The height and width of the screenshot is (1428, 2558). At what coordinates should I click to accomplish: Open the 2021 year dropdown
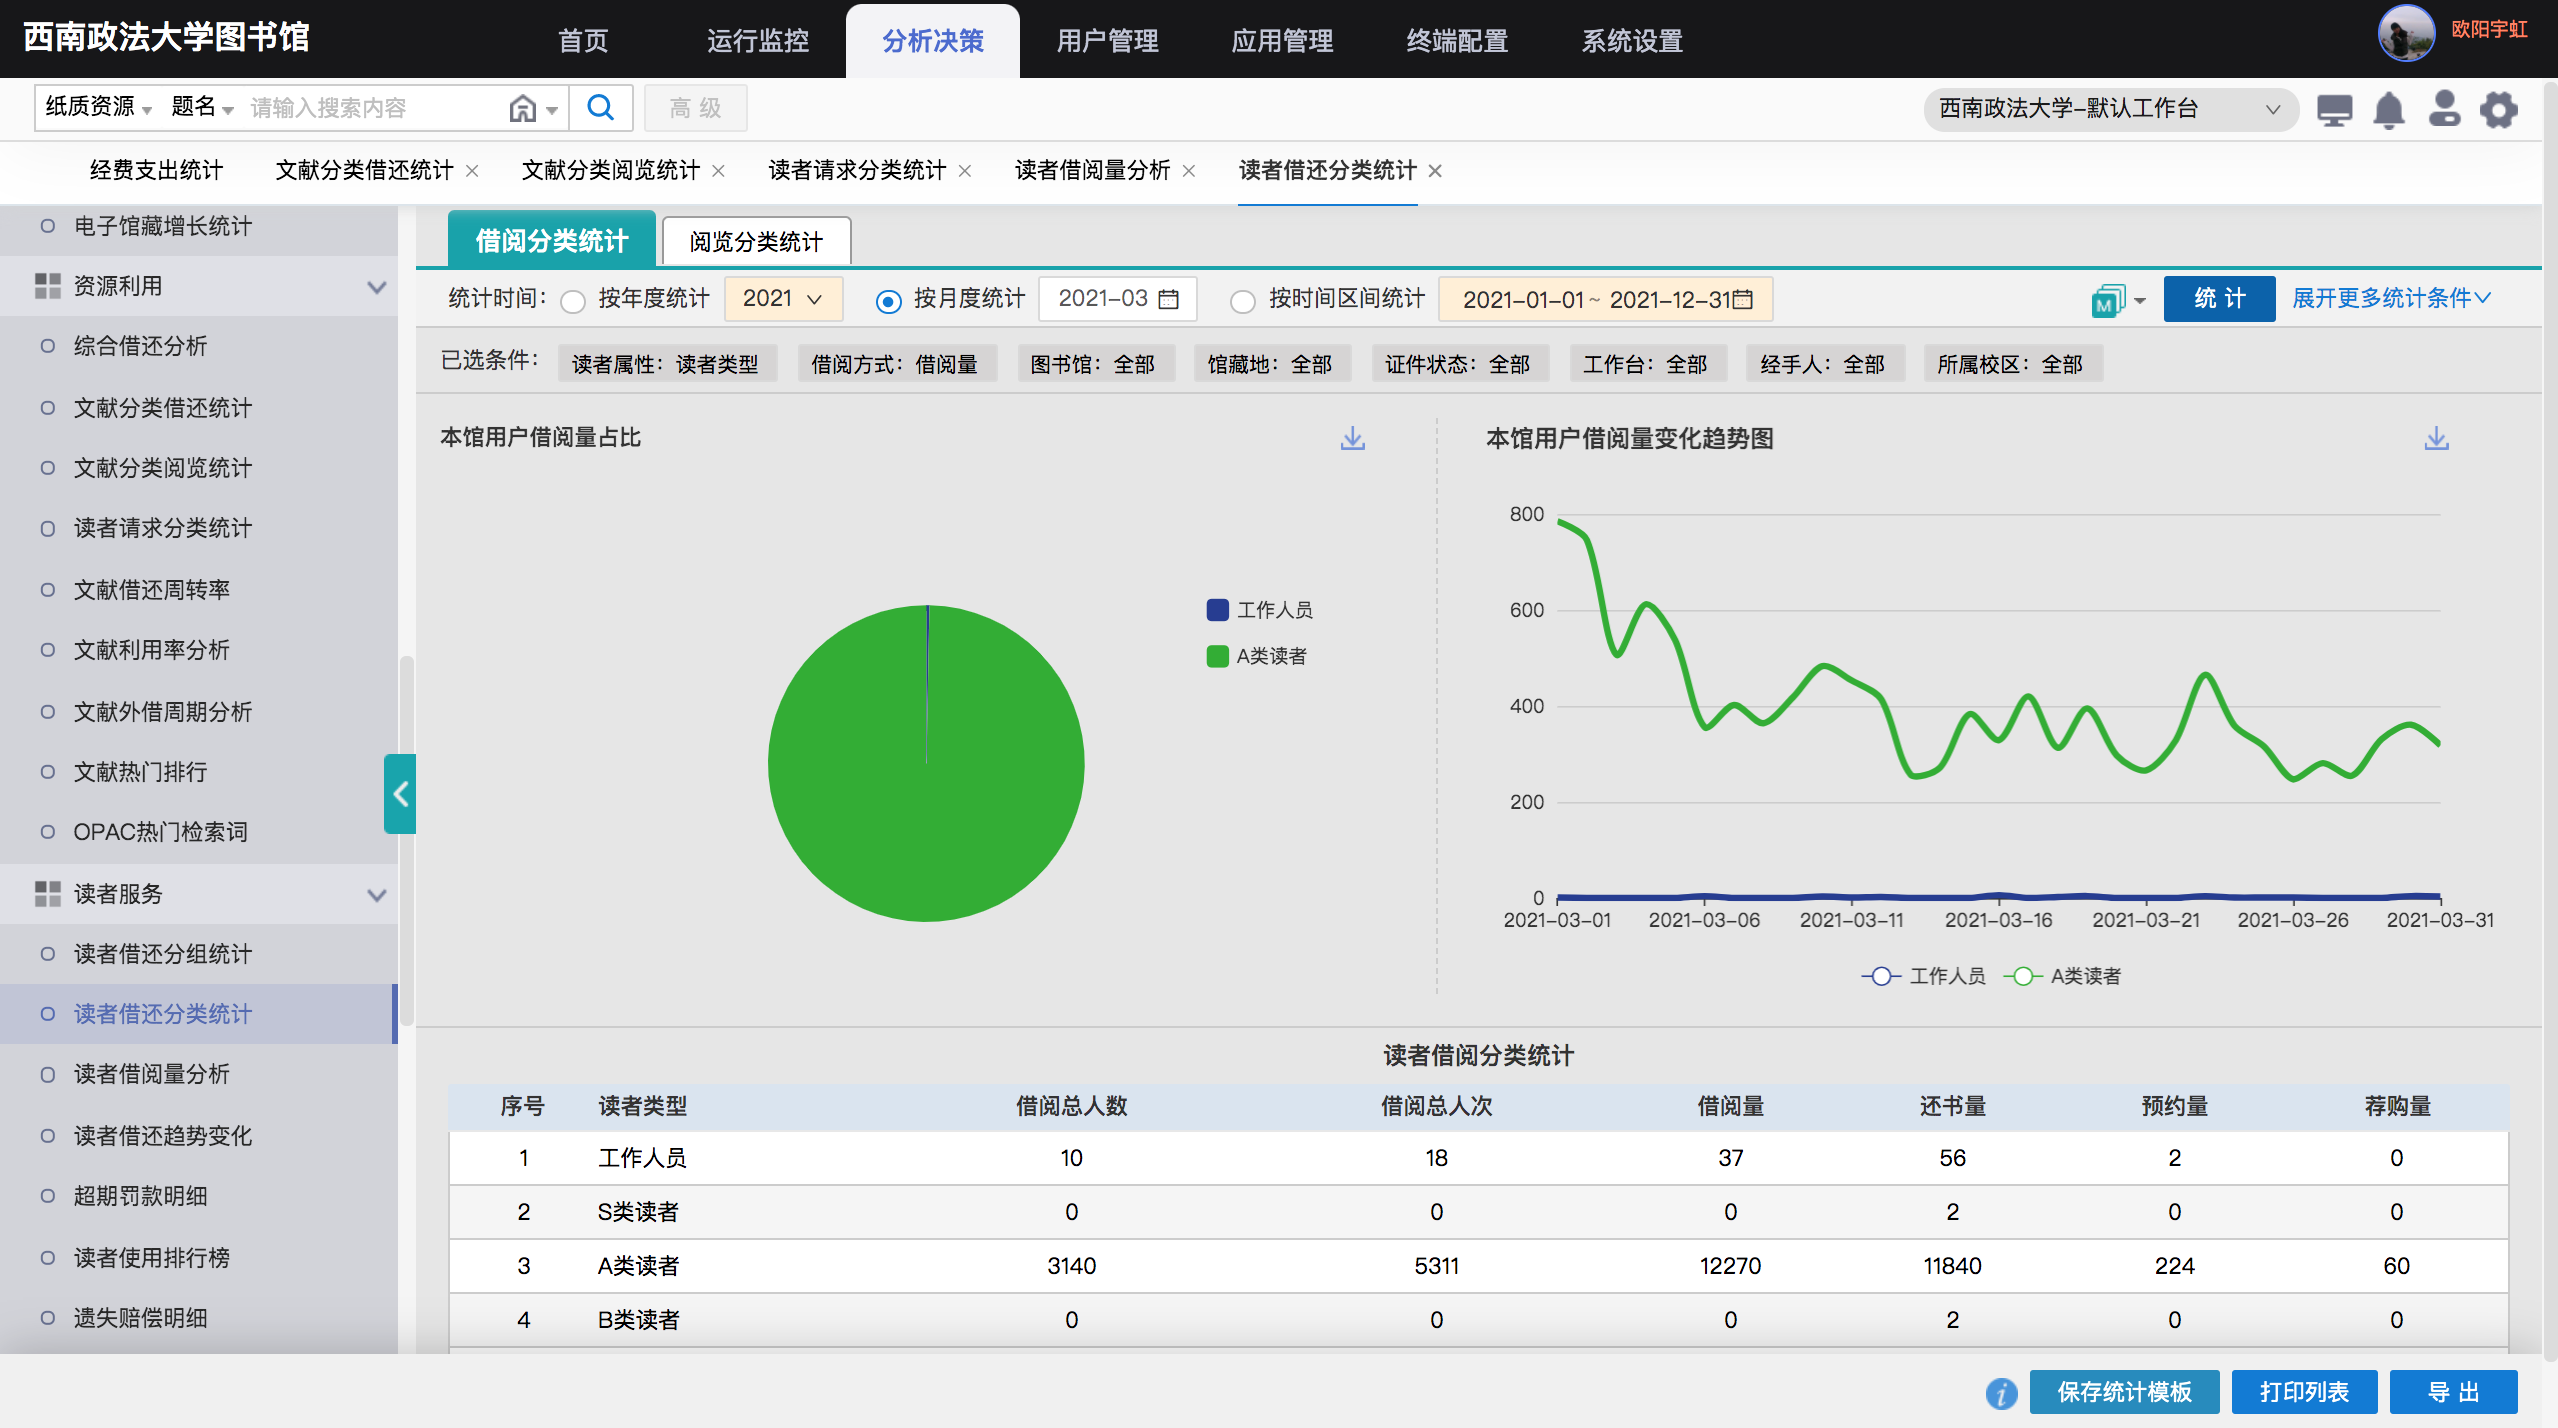(783, 299)
